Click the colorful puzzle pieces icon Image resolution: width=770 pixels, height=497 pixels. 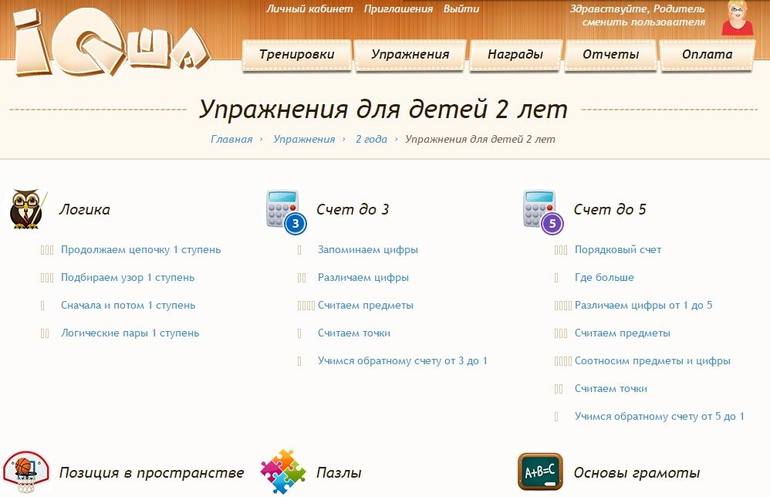(x=282, y=471)
